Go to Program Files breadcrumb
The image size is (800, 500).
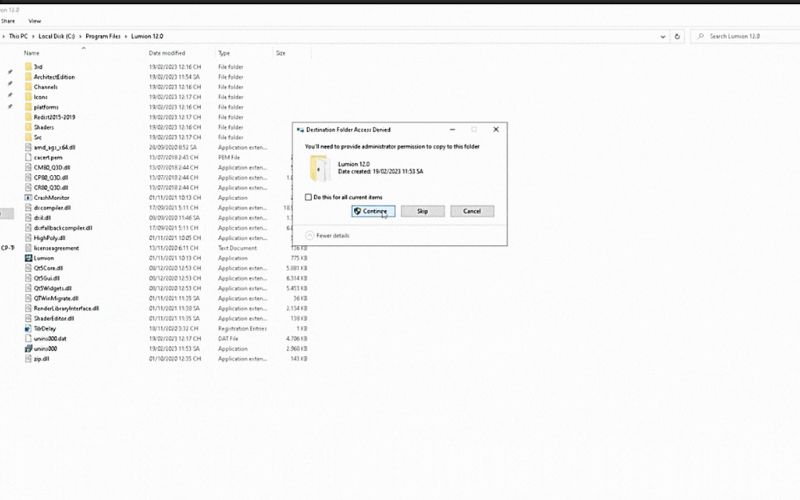(x=103, y=36)
